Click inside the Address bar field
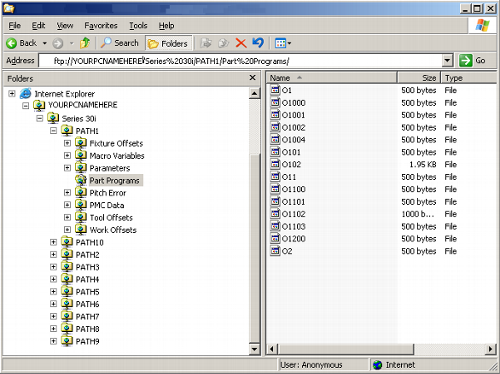Image resolution: width=500 pixels, height=374 pixels. [x=241, y=61]
